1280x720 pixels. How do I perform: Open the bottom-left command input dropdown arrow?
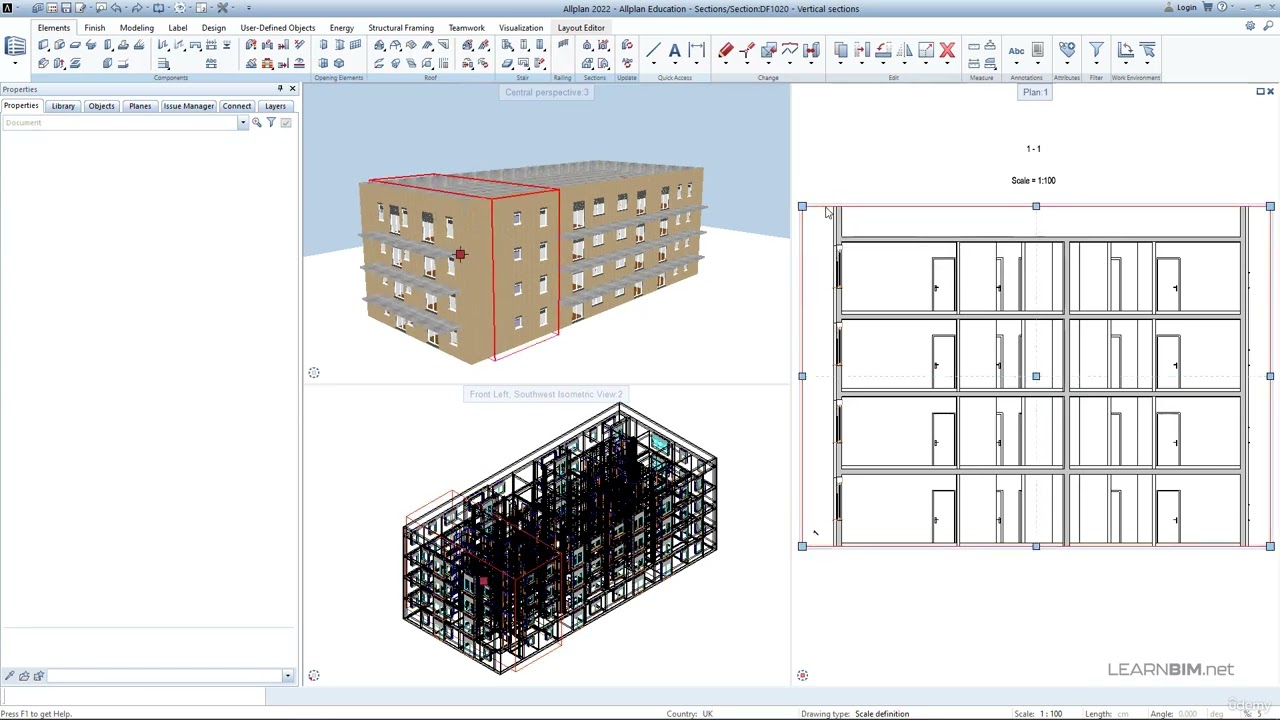tap(288, 676)
